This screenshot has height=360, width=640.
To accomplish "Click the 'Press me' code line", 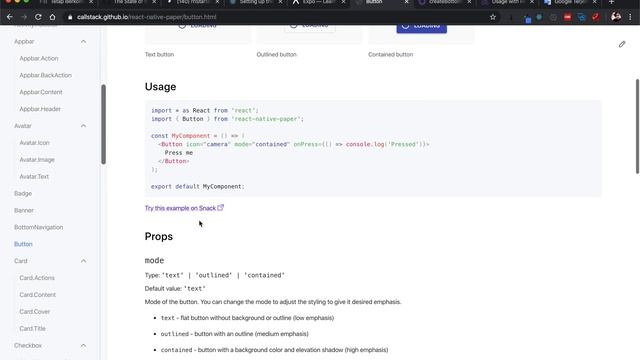I will click(x=178, y=153).
